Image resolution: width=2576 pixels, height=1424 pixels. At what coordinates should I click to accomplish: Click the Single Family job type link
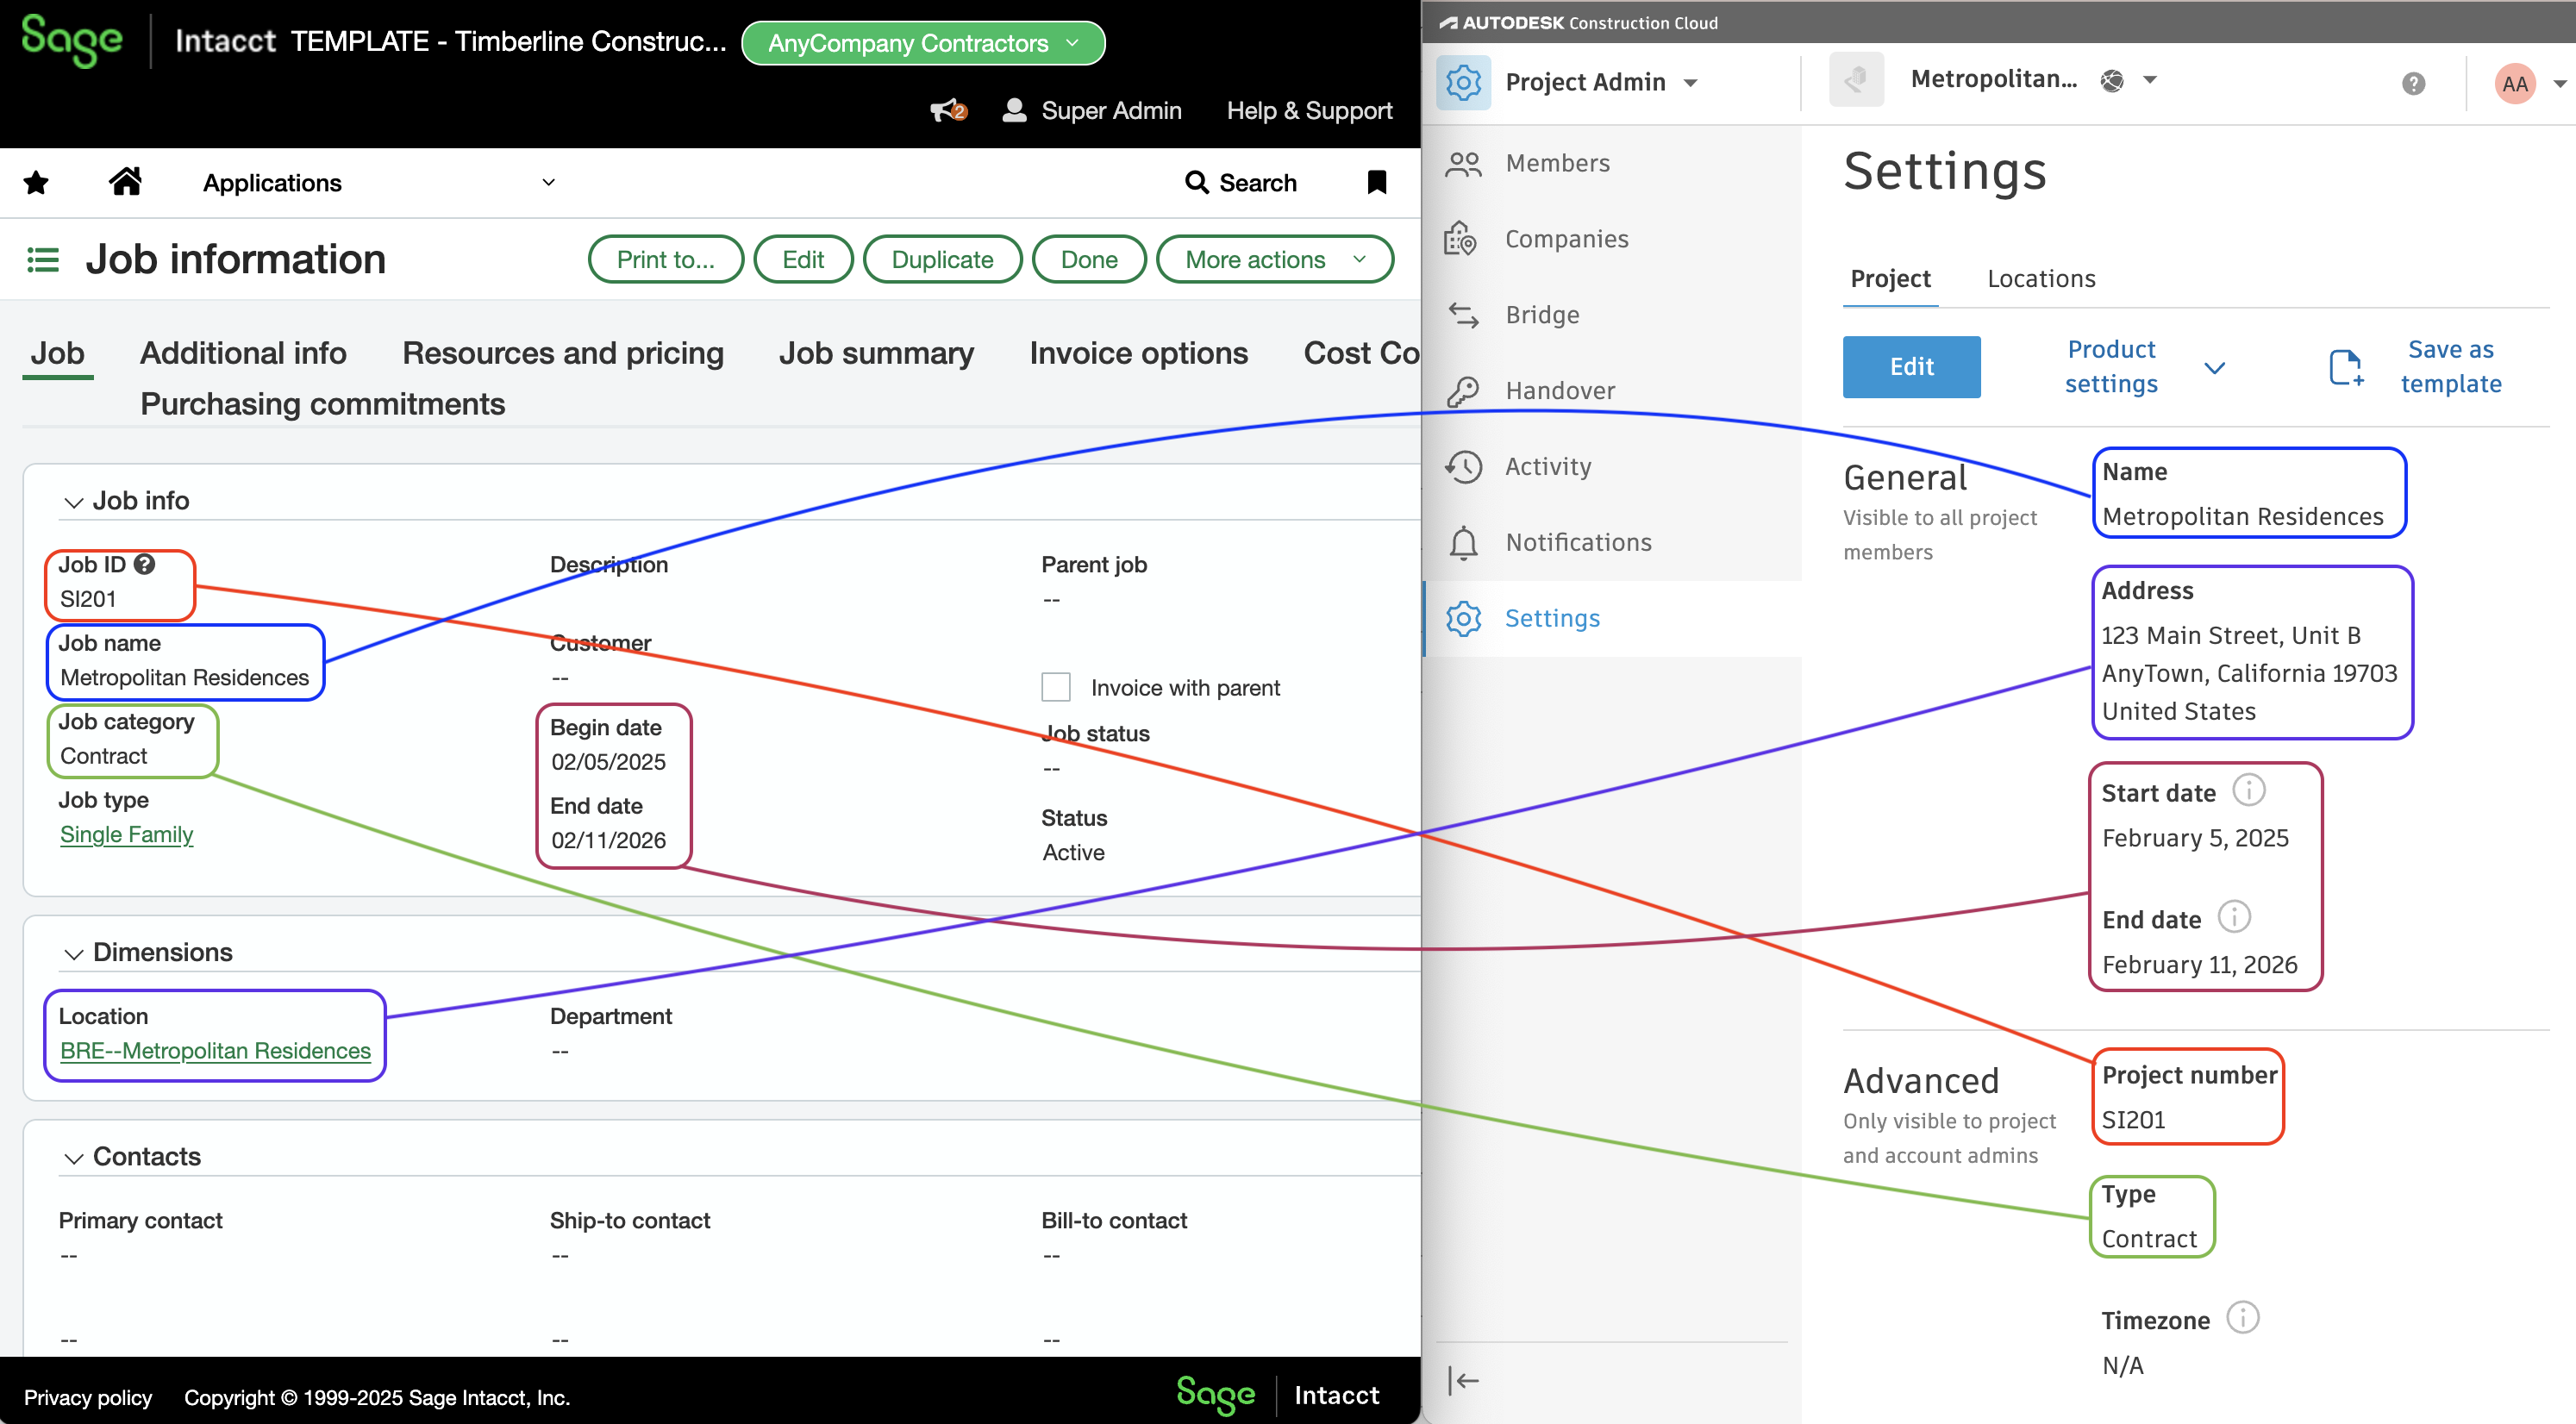pos(126,833)
